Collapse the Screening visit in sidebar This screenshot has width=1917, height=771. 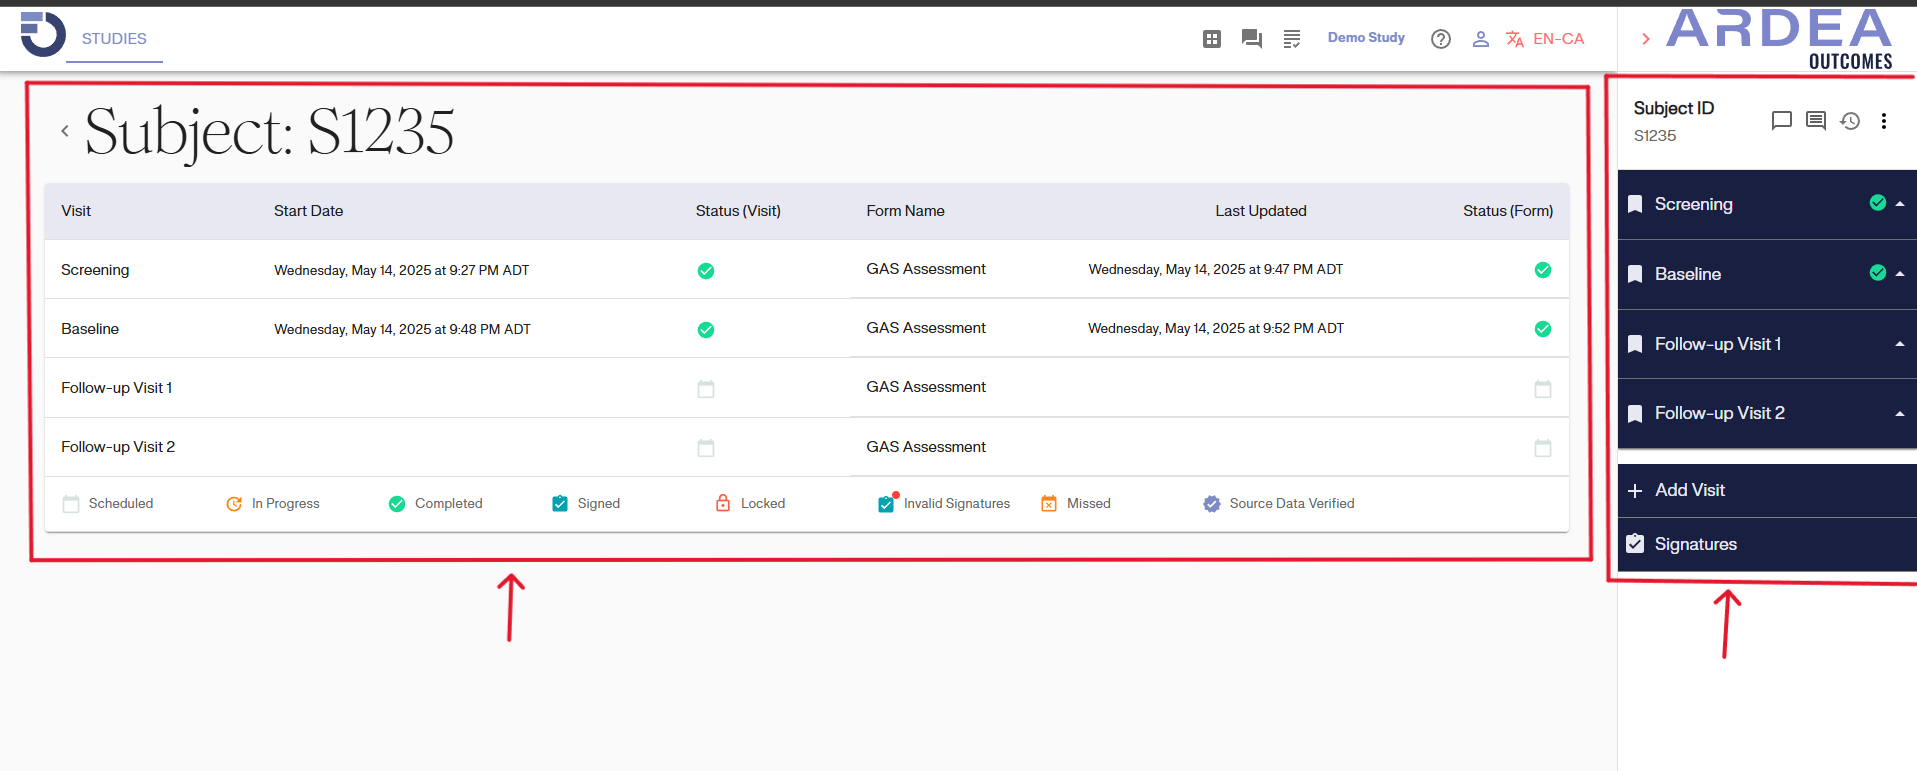pyautogui.click(x=1899, y=204)
